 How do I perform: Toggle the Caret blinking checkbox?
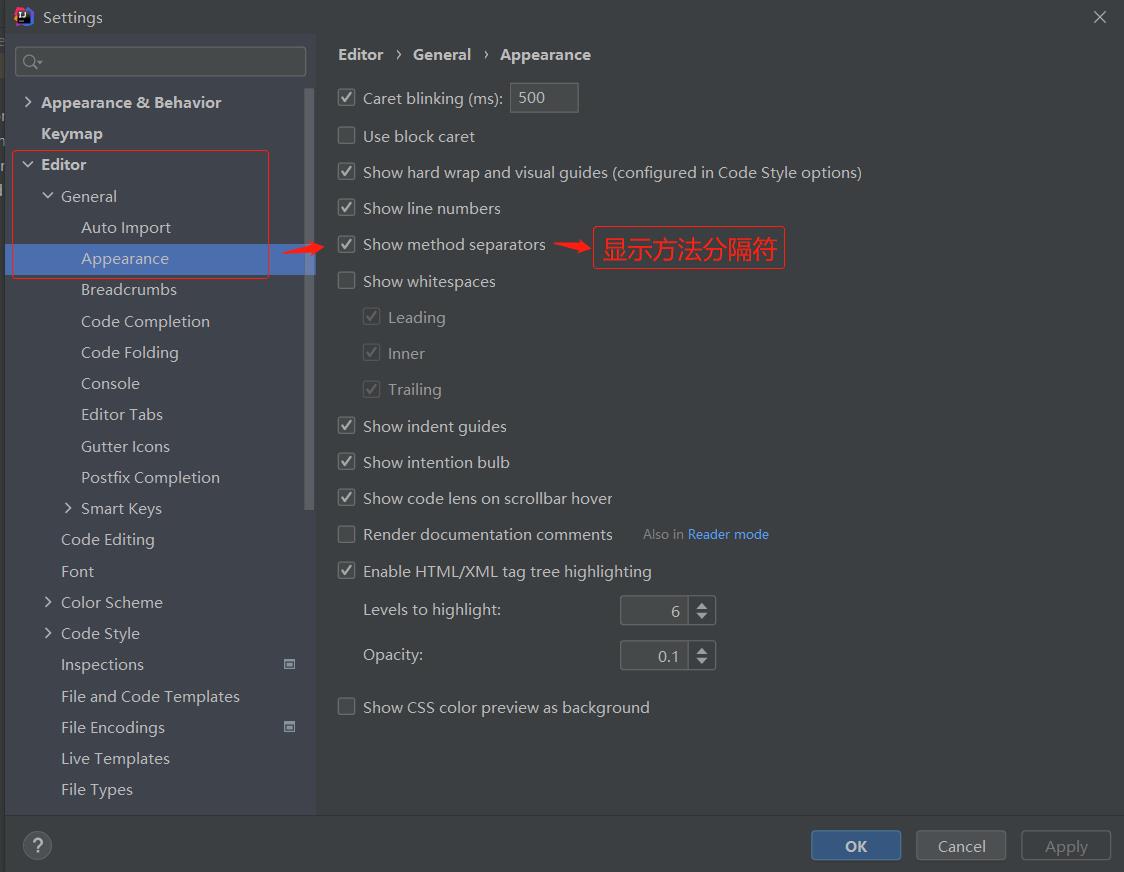[346, 98]
